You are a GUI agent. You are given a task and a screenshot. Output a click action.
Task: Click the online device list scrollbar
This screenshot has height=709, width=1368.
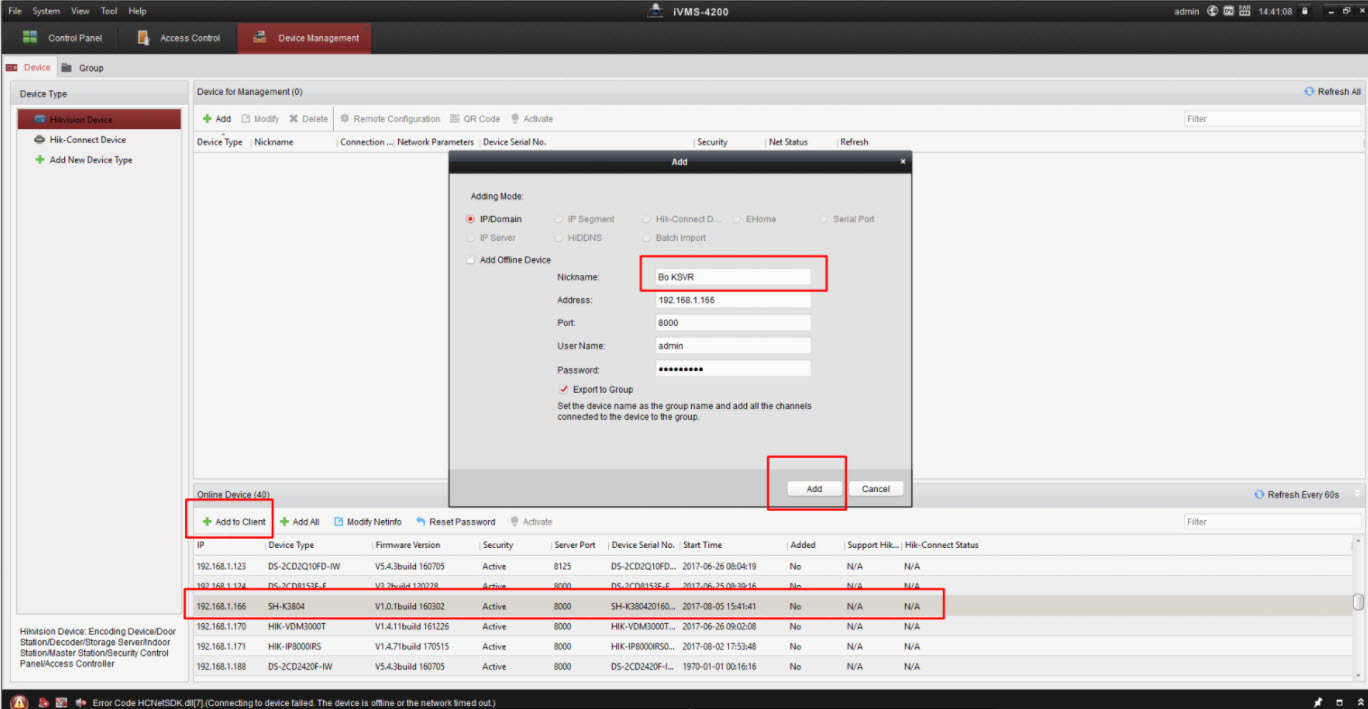pyautogui.click(x=1357, y=602)
